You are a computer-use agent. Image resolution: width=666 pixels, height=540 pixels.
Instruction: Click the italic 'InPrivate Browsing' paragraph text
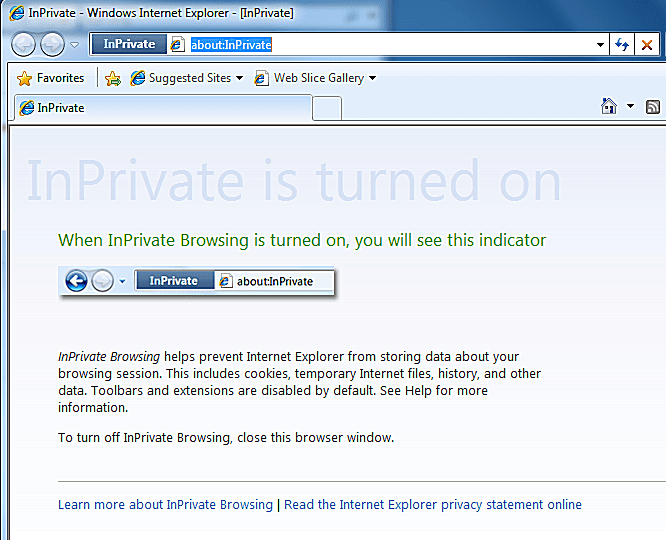click(x=109, y=356)
